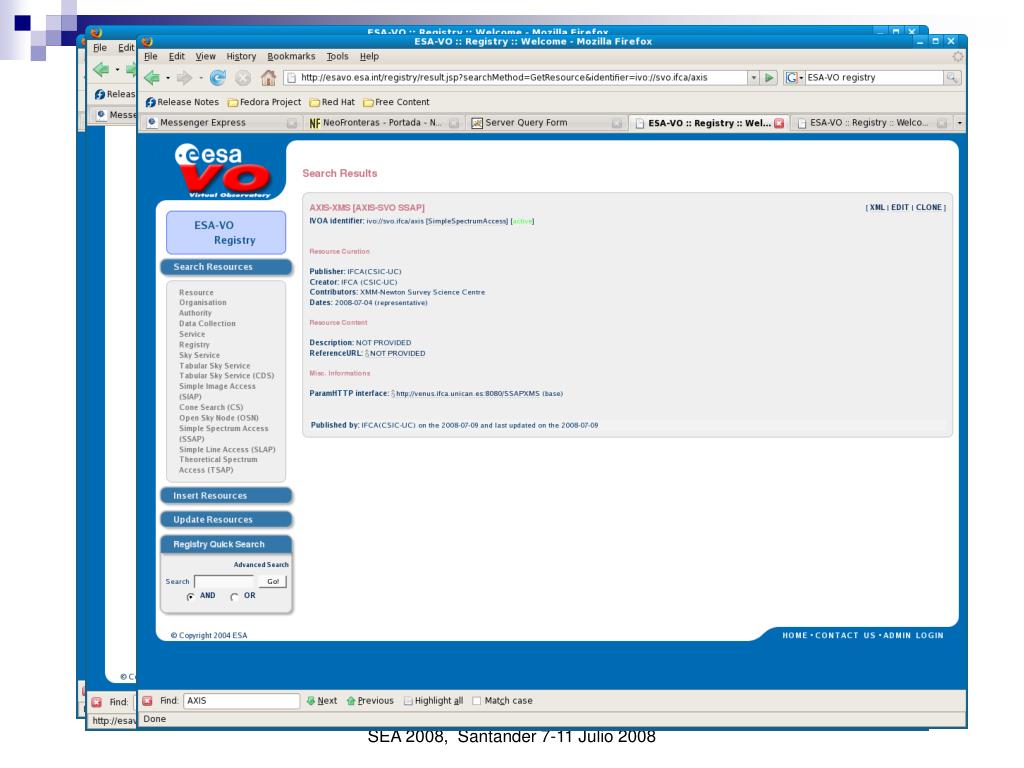Open the Data Collection sidebar link
This screenshot has height=768, width=1024.
click(207, 324)
